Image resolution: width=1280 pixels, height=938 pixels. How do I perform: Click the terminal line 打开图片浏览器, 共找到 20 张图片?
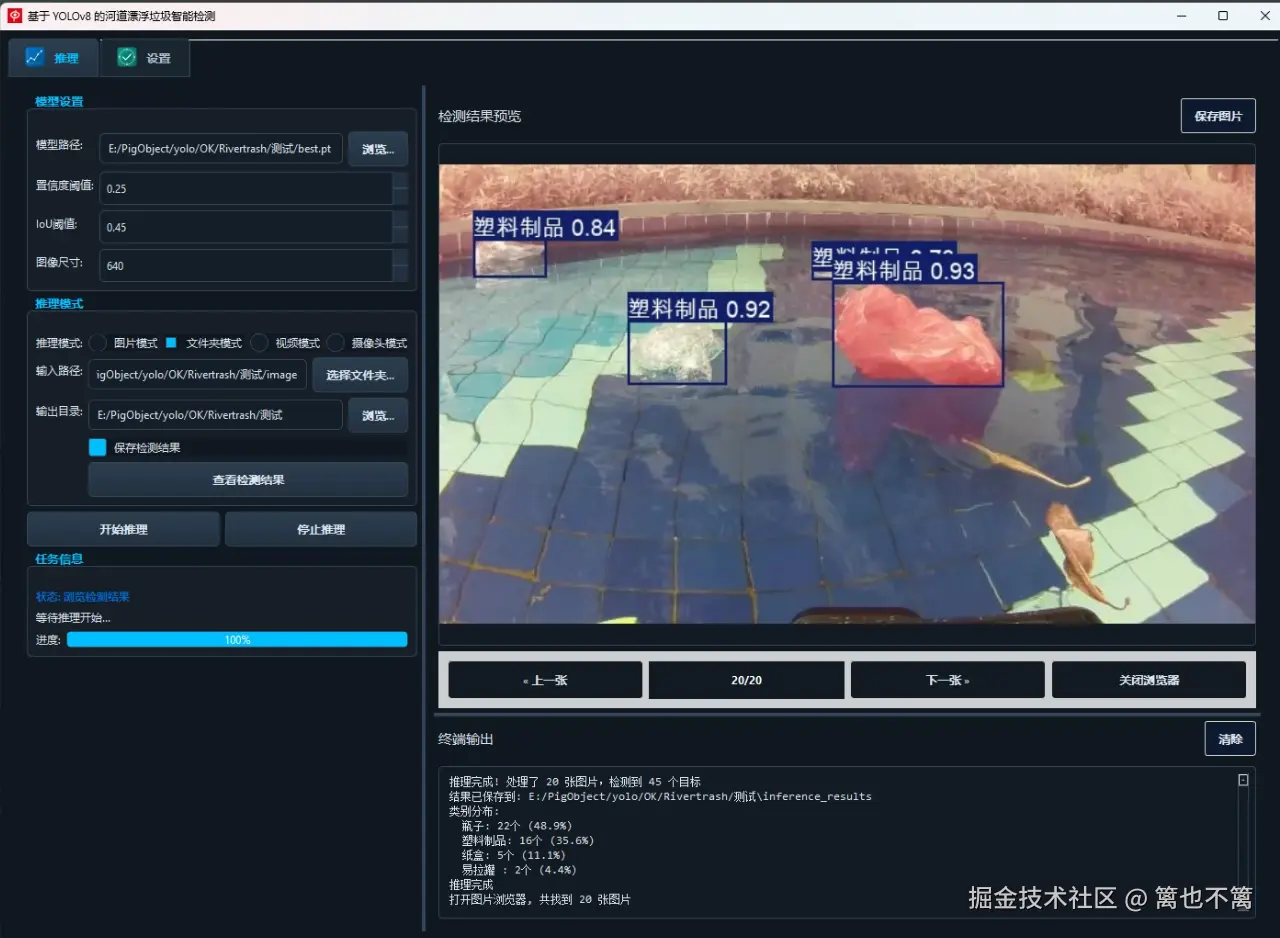coord(540,900)
